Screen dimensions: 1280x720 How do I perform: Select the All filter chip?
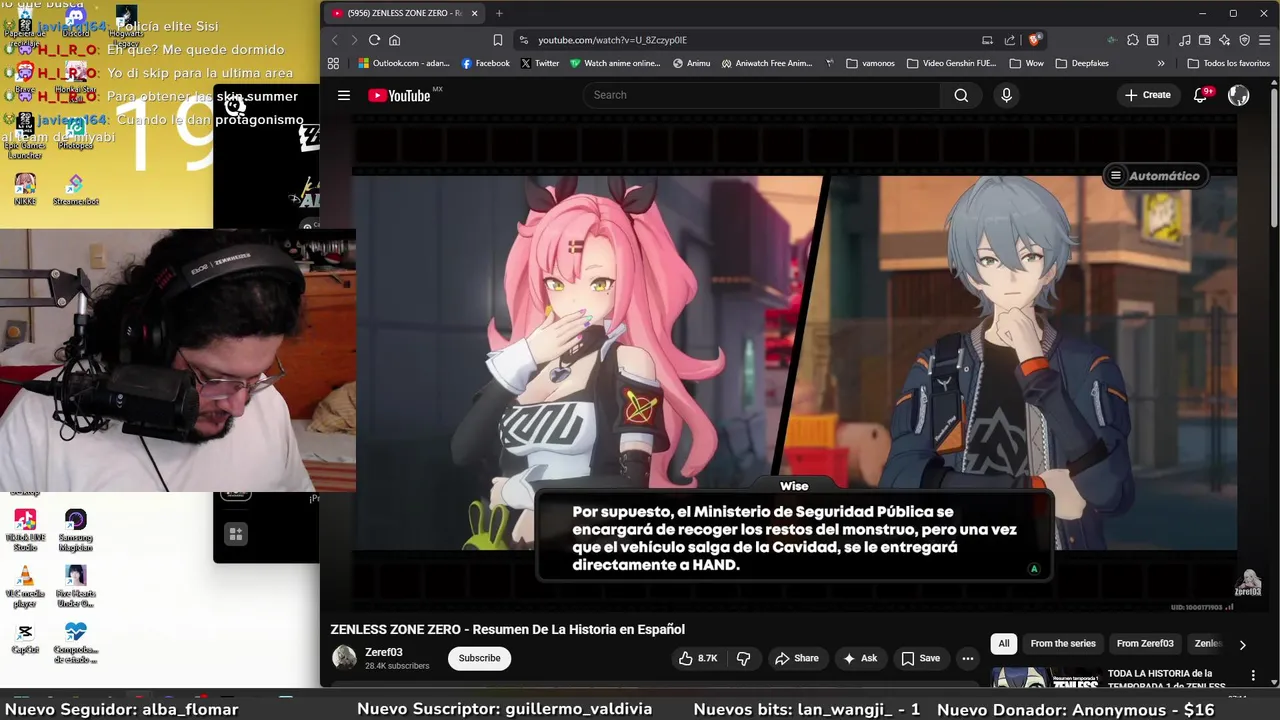(x=1004, y=643)
